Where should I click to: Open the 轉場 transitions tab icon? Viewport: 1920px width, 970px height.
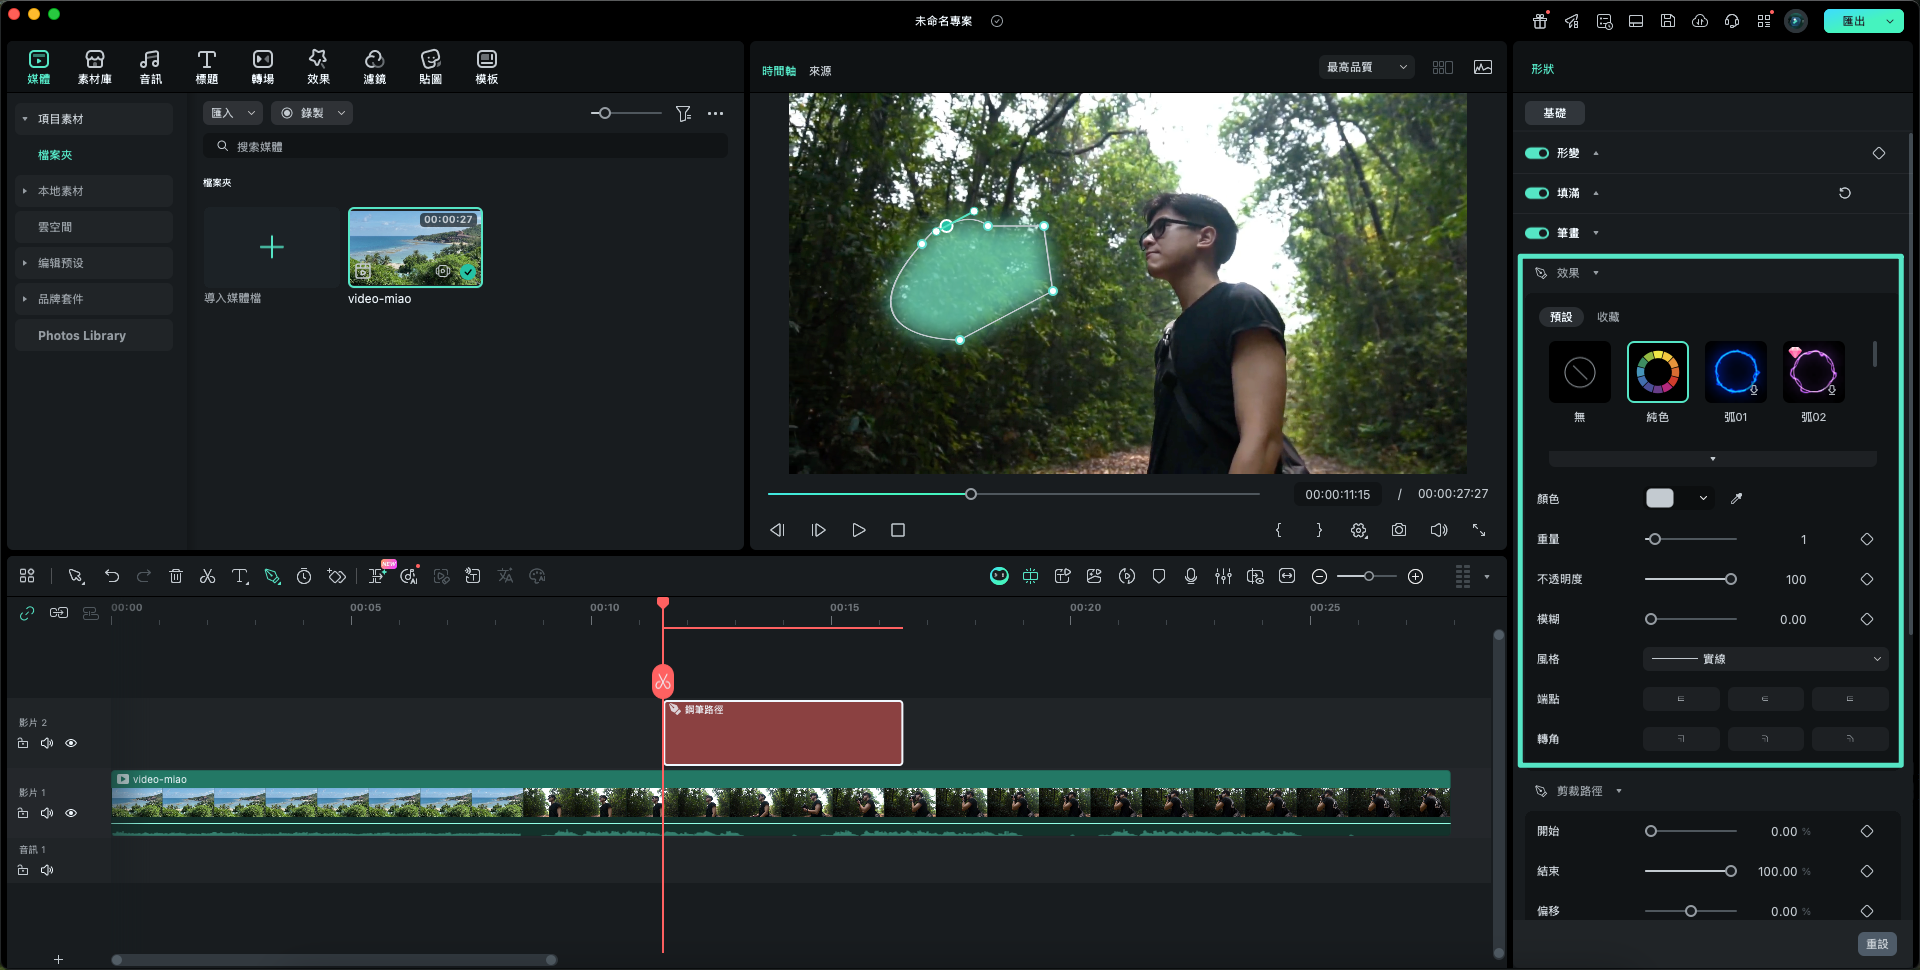tap(262, 66)
